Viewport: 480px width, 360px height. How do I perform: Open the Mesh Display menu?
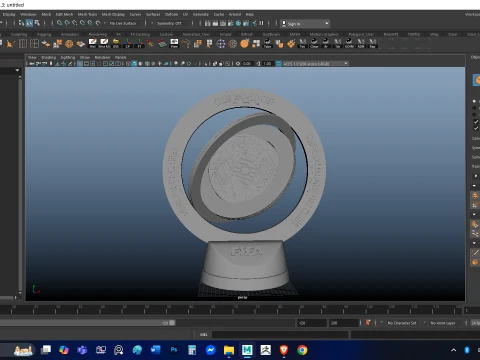pyautogui.click(x=113, y=14)
